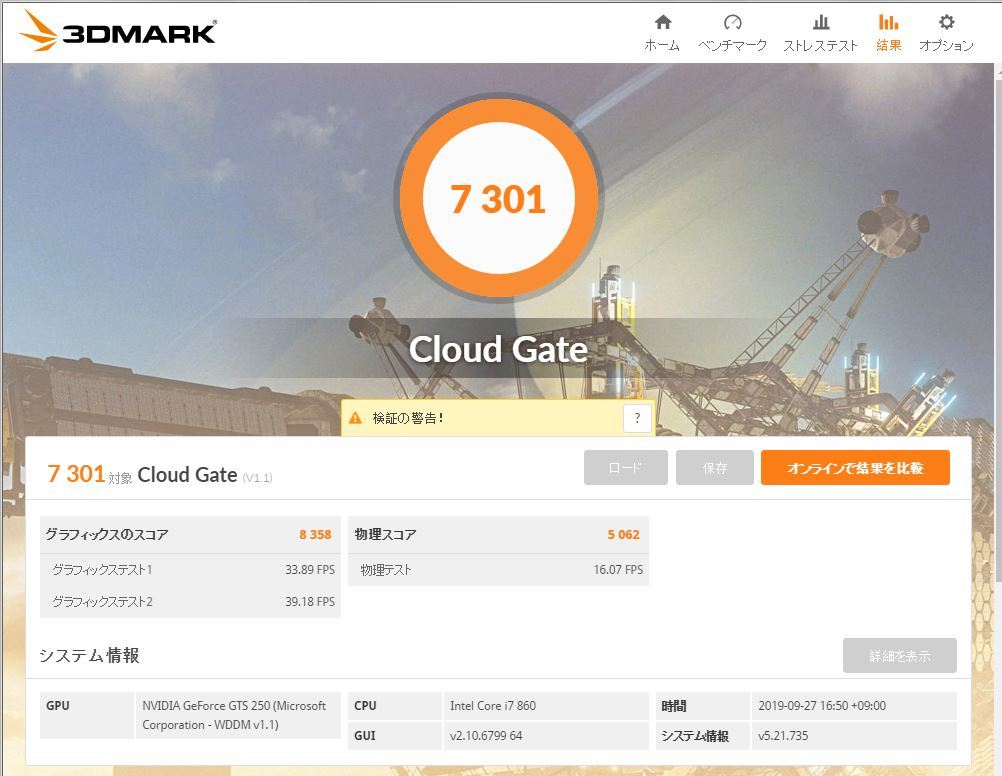Click the stress test bar chart icon
The image size is (1002, 776).
click(821, 22)
